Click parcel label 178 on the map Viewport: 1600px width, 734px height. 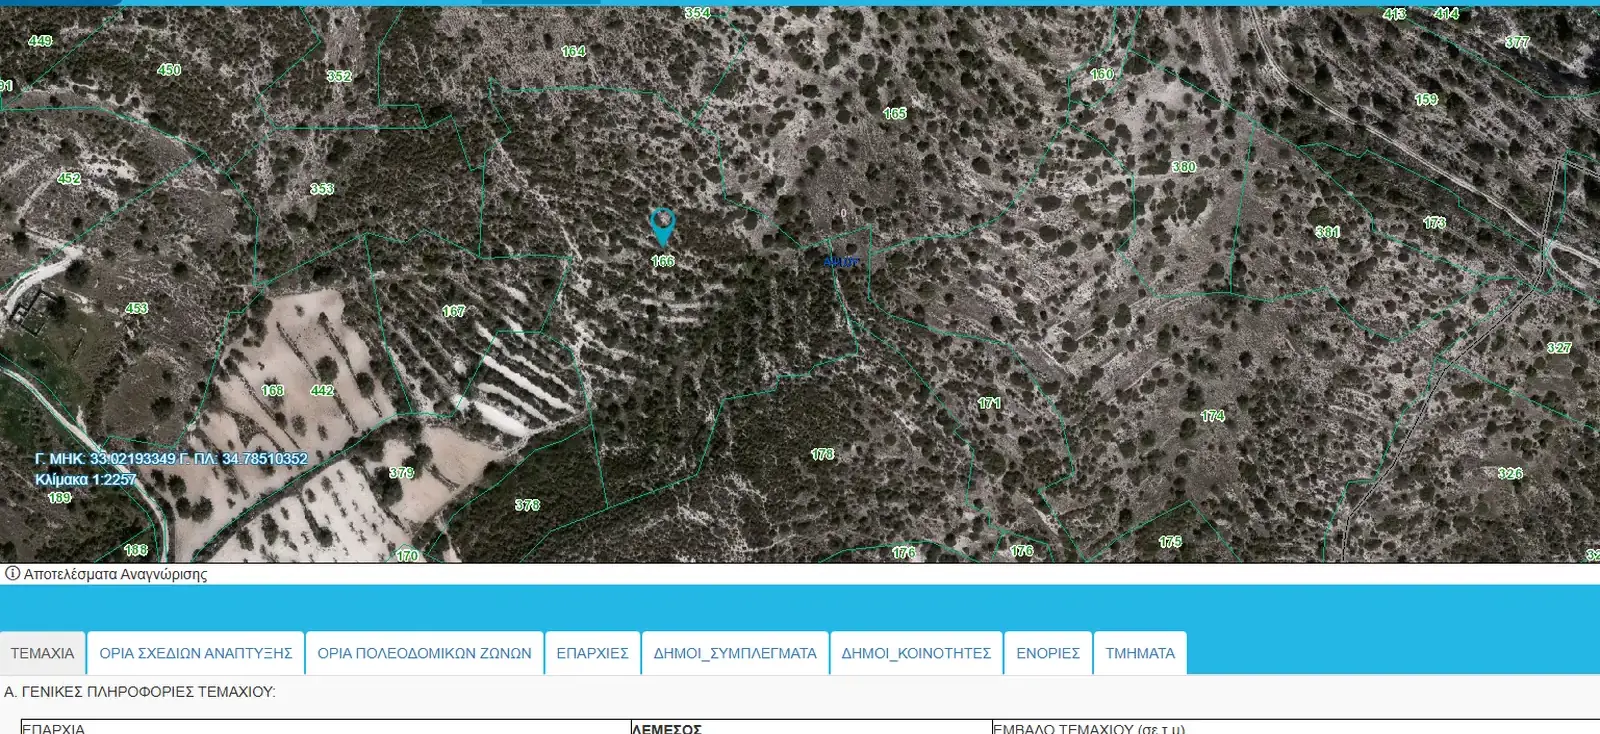click(823, 454)
